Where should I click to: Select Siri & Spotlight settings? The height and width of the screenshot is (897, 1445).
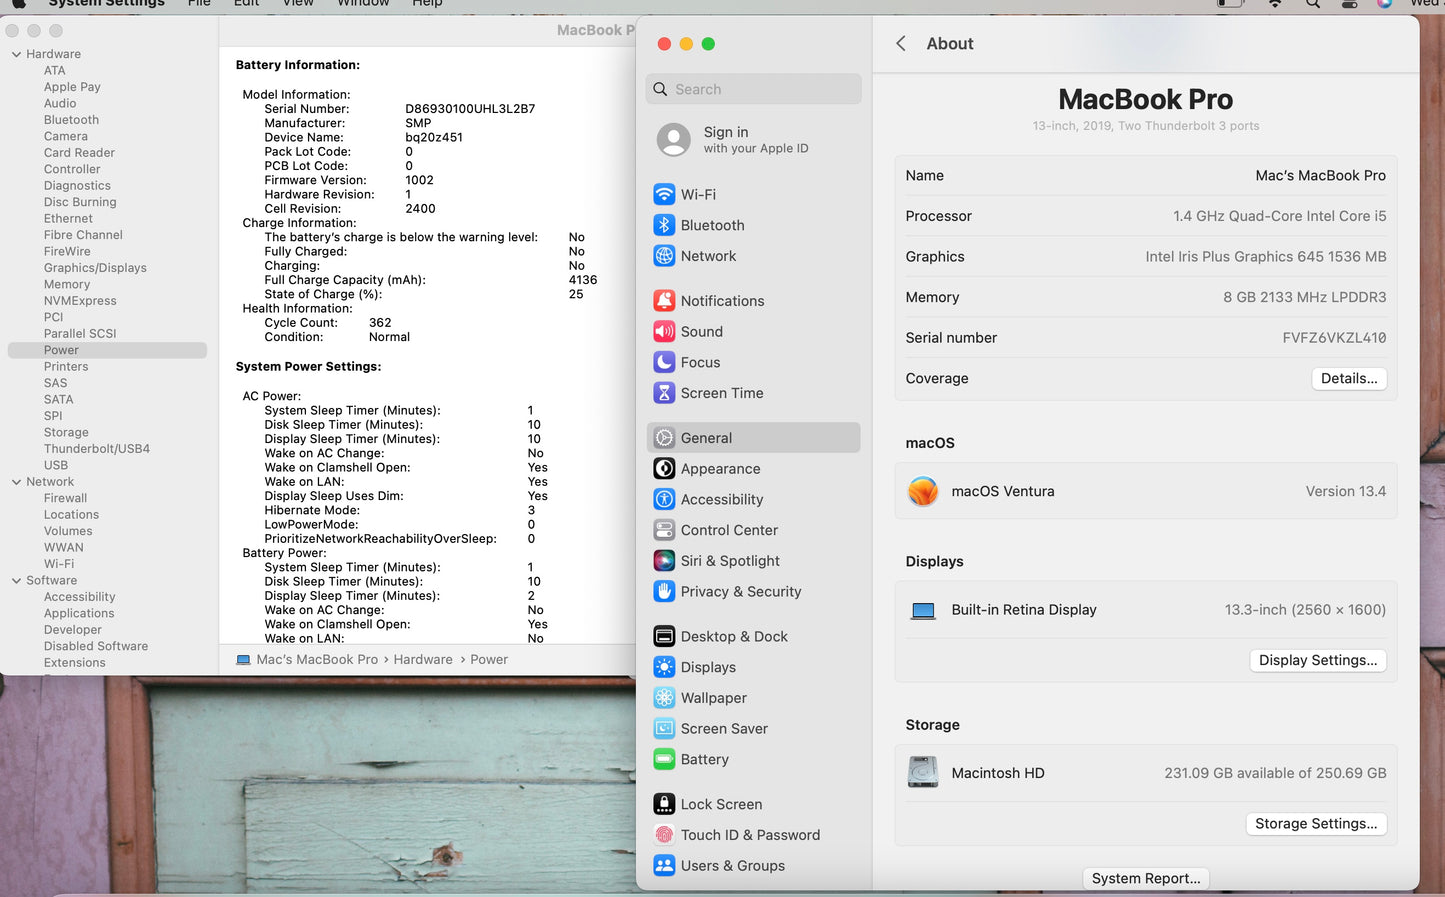tap(730, 561)
